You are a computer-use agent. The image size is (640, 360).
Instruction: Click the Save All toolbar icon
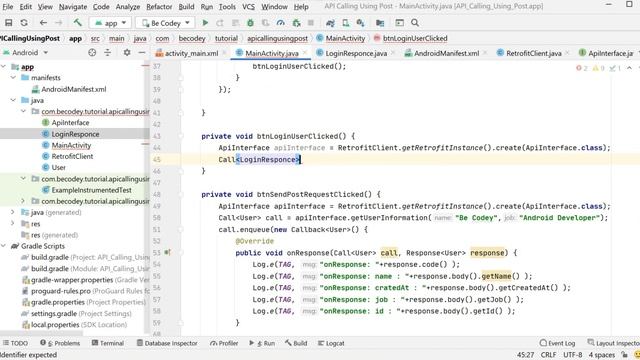(9, 23)
